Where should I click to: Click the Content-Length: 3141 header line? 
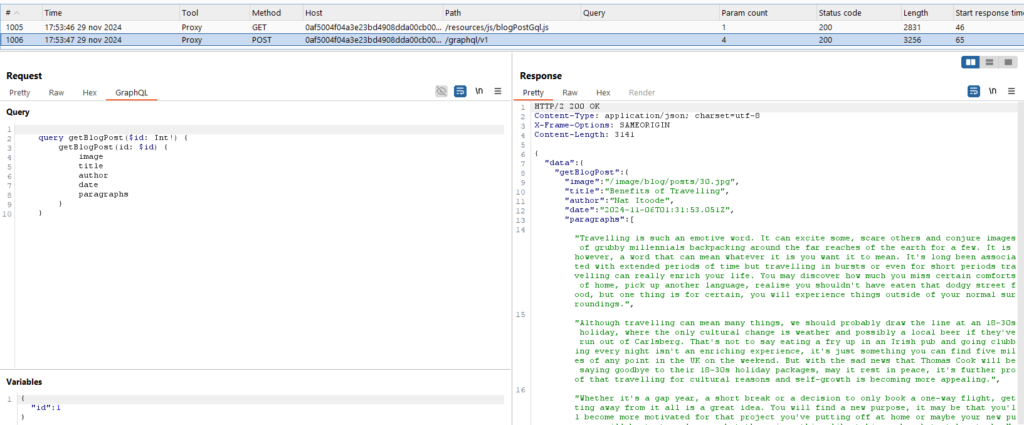[x=584, y=134]
